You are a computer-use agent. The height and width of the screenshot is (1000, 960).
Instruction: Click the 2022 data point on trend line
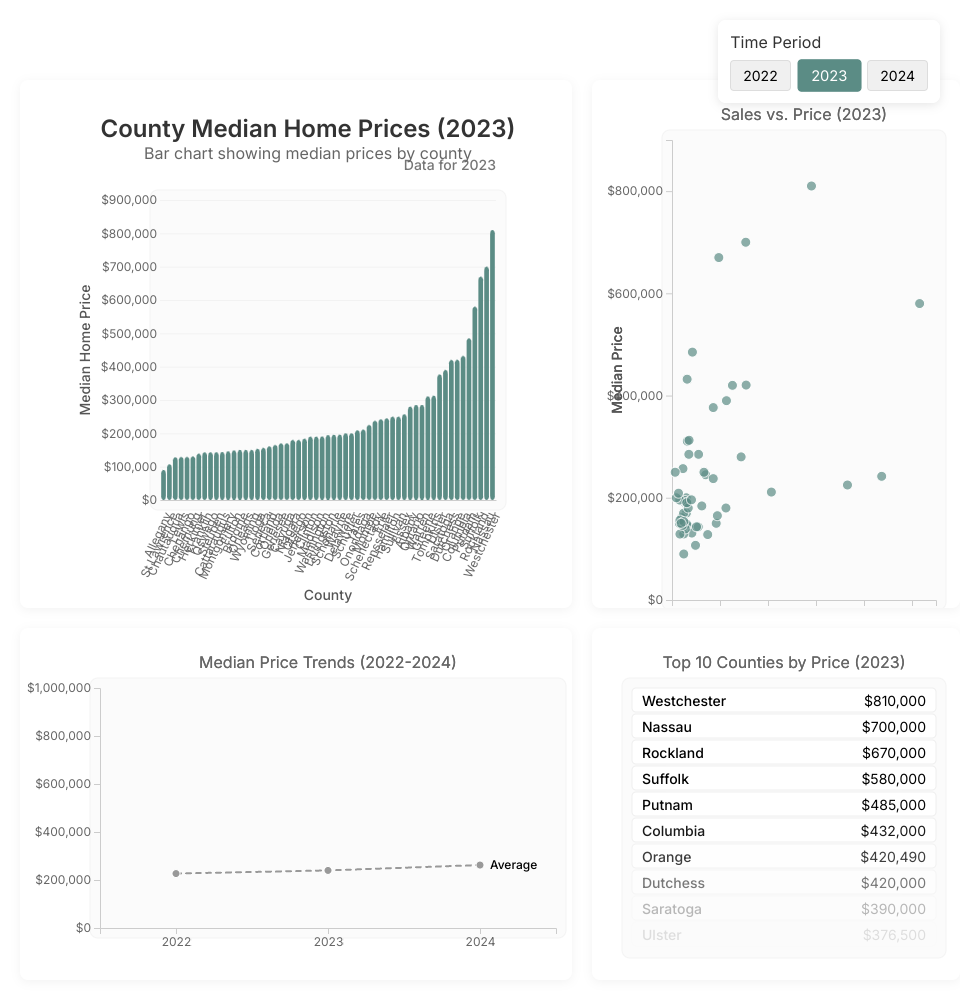click(x=176, y=874)
